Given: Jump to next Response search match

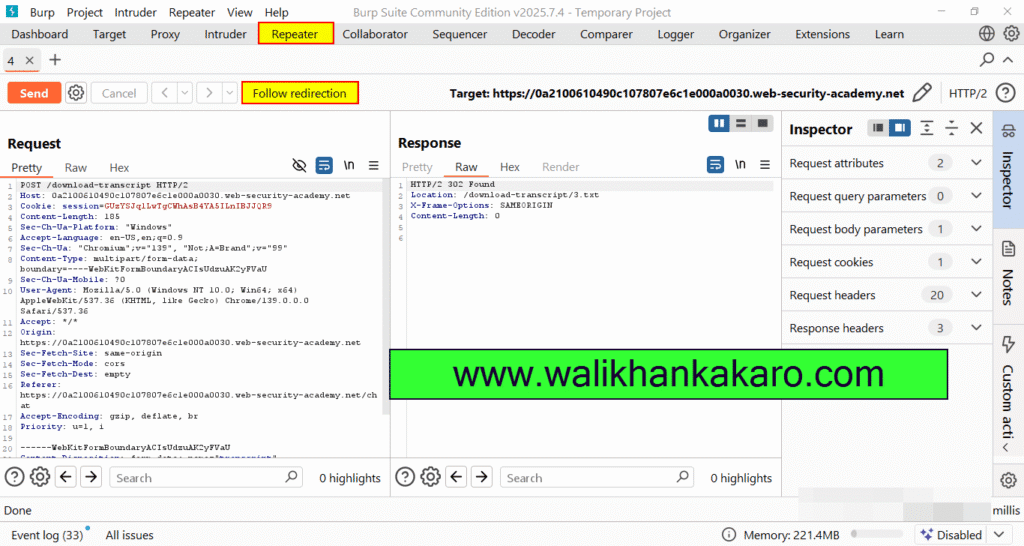Looking at the screenshot, I should point(482,477).
